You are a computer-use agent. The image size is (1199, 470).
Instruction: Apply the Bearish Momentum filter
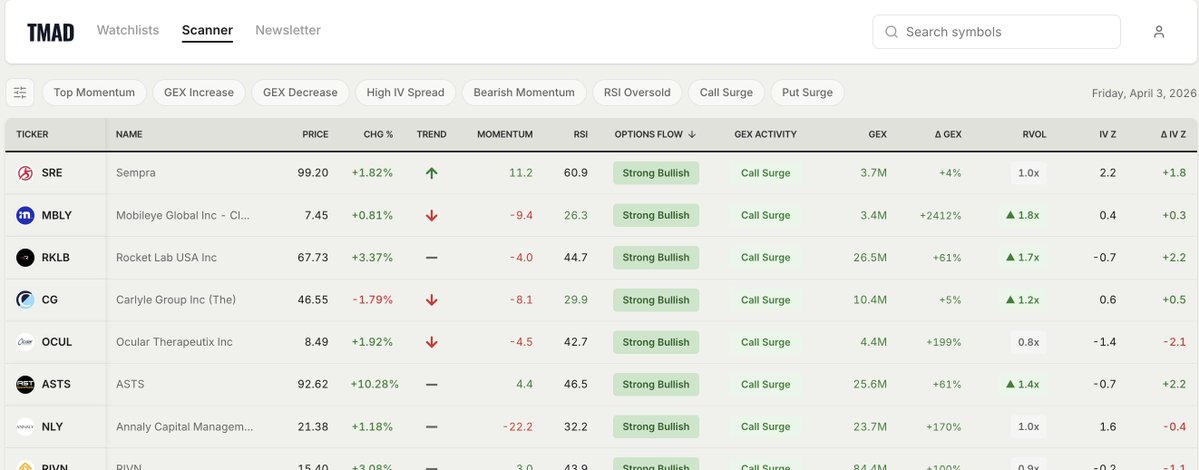tap(524, 92)
